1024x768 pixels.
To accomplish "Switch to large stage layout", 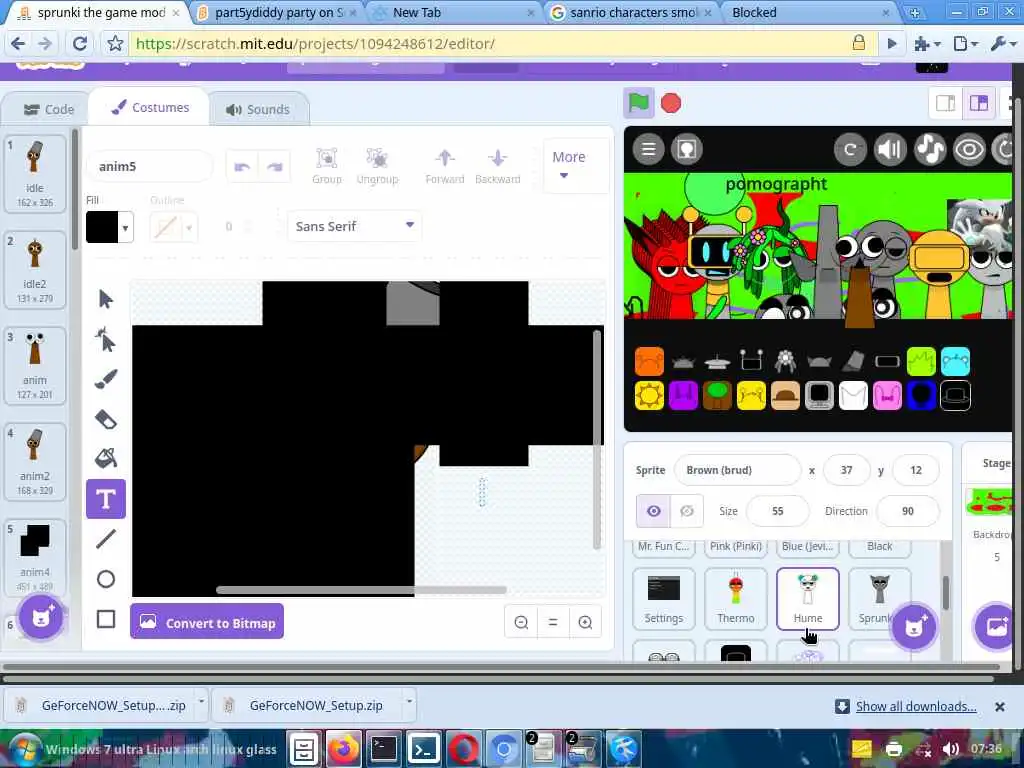I will coord(978,103).
